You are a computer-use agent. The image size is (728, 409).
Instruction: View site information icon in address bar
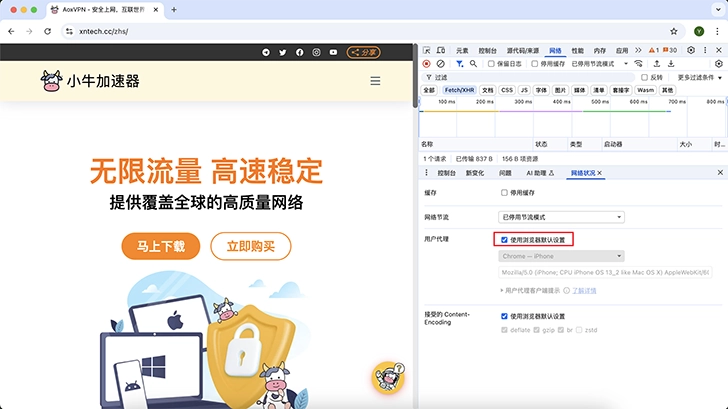pyautogui.click(x=70, y=31)
